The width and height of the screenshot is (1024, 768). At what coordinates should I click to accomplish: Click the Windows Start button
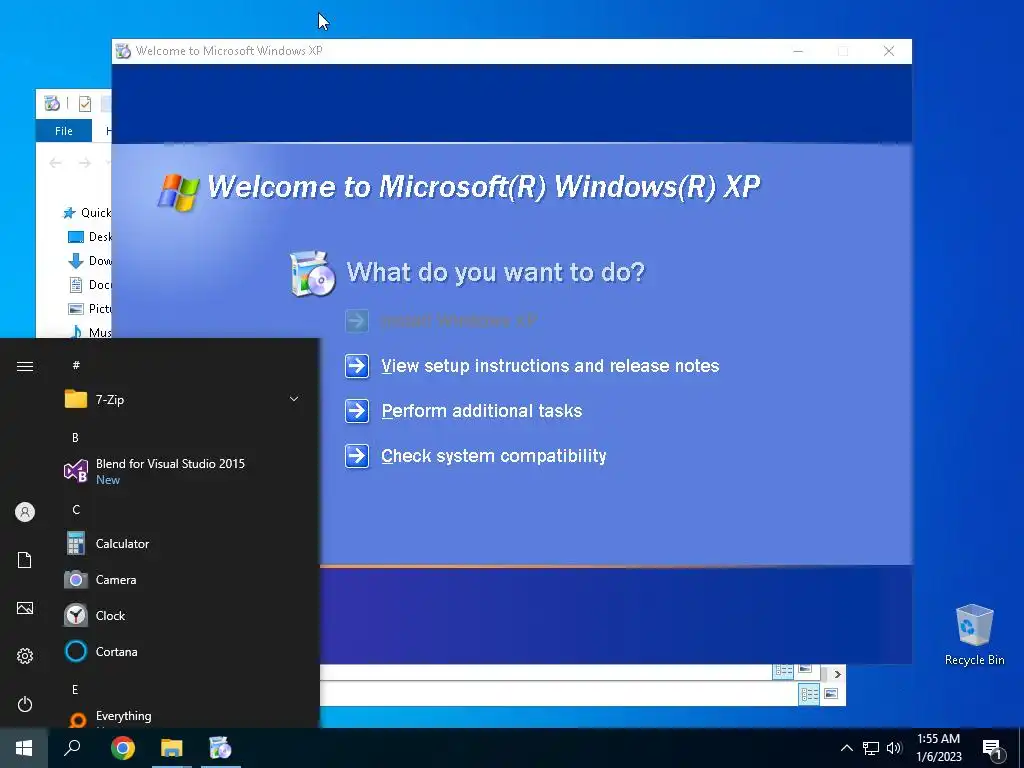(24, 748)
